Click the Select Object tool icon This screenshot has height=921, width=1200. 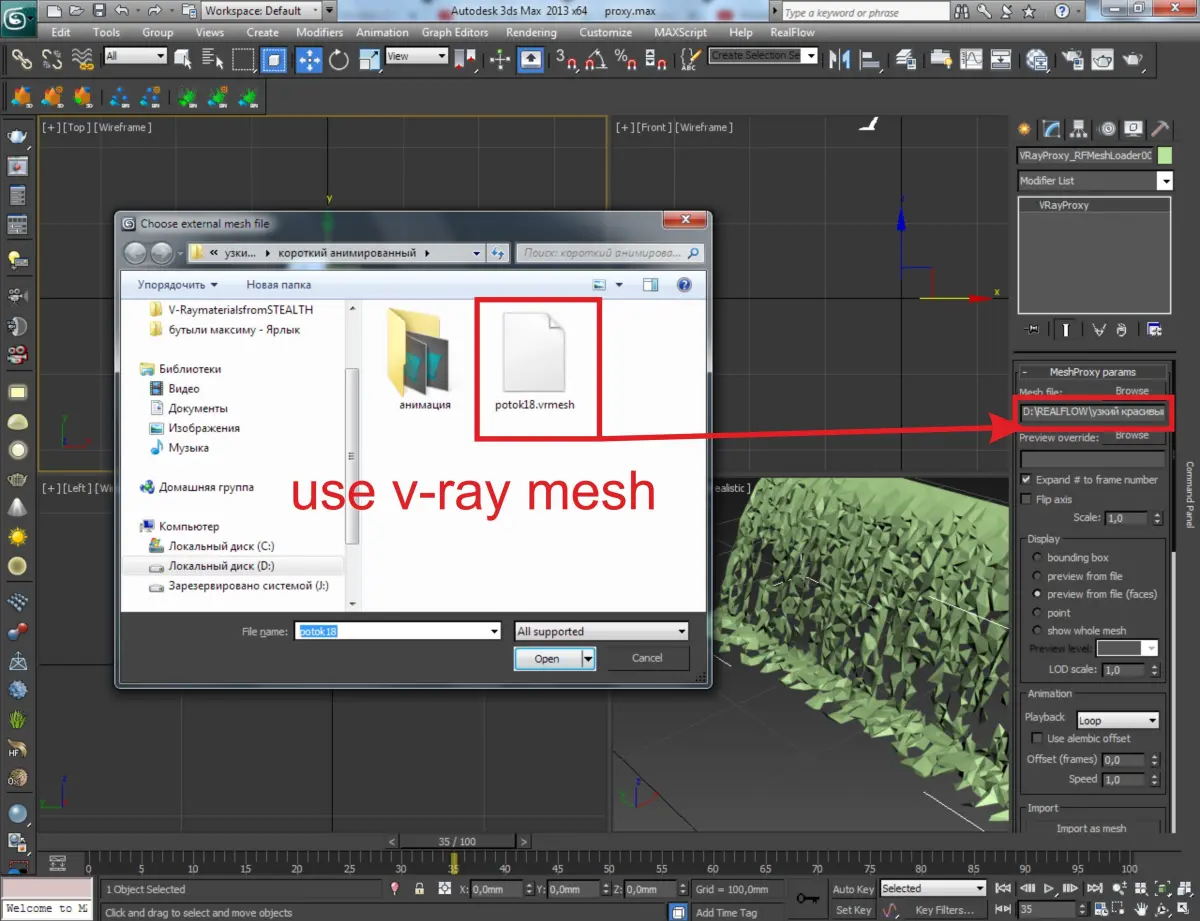coord(182,58)
